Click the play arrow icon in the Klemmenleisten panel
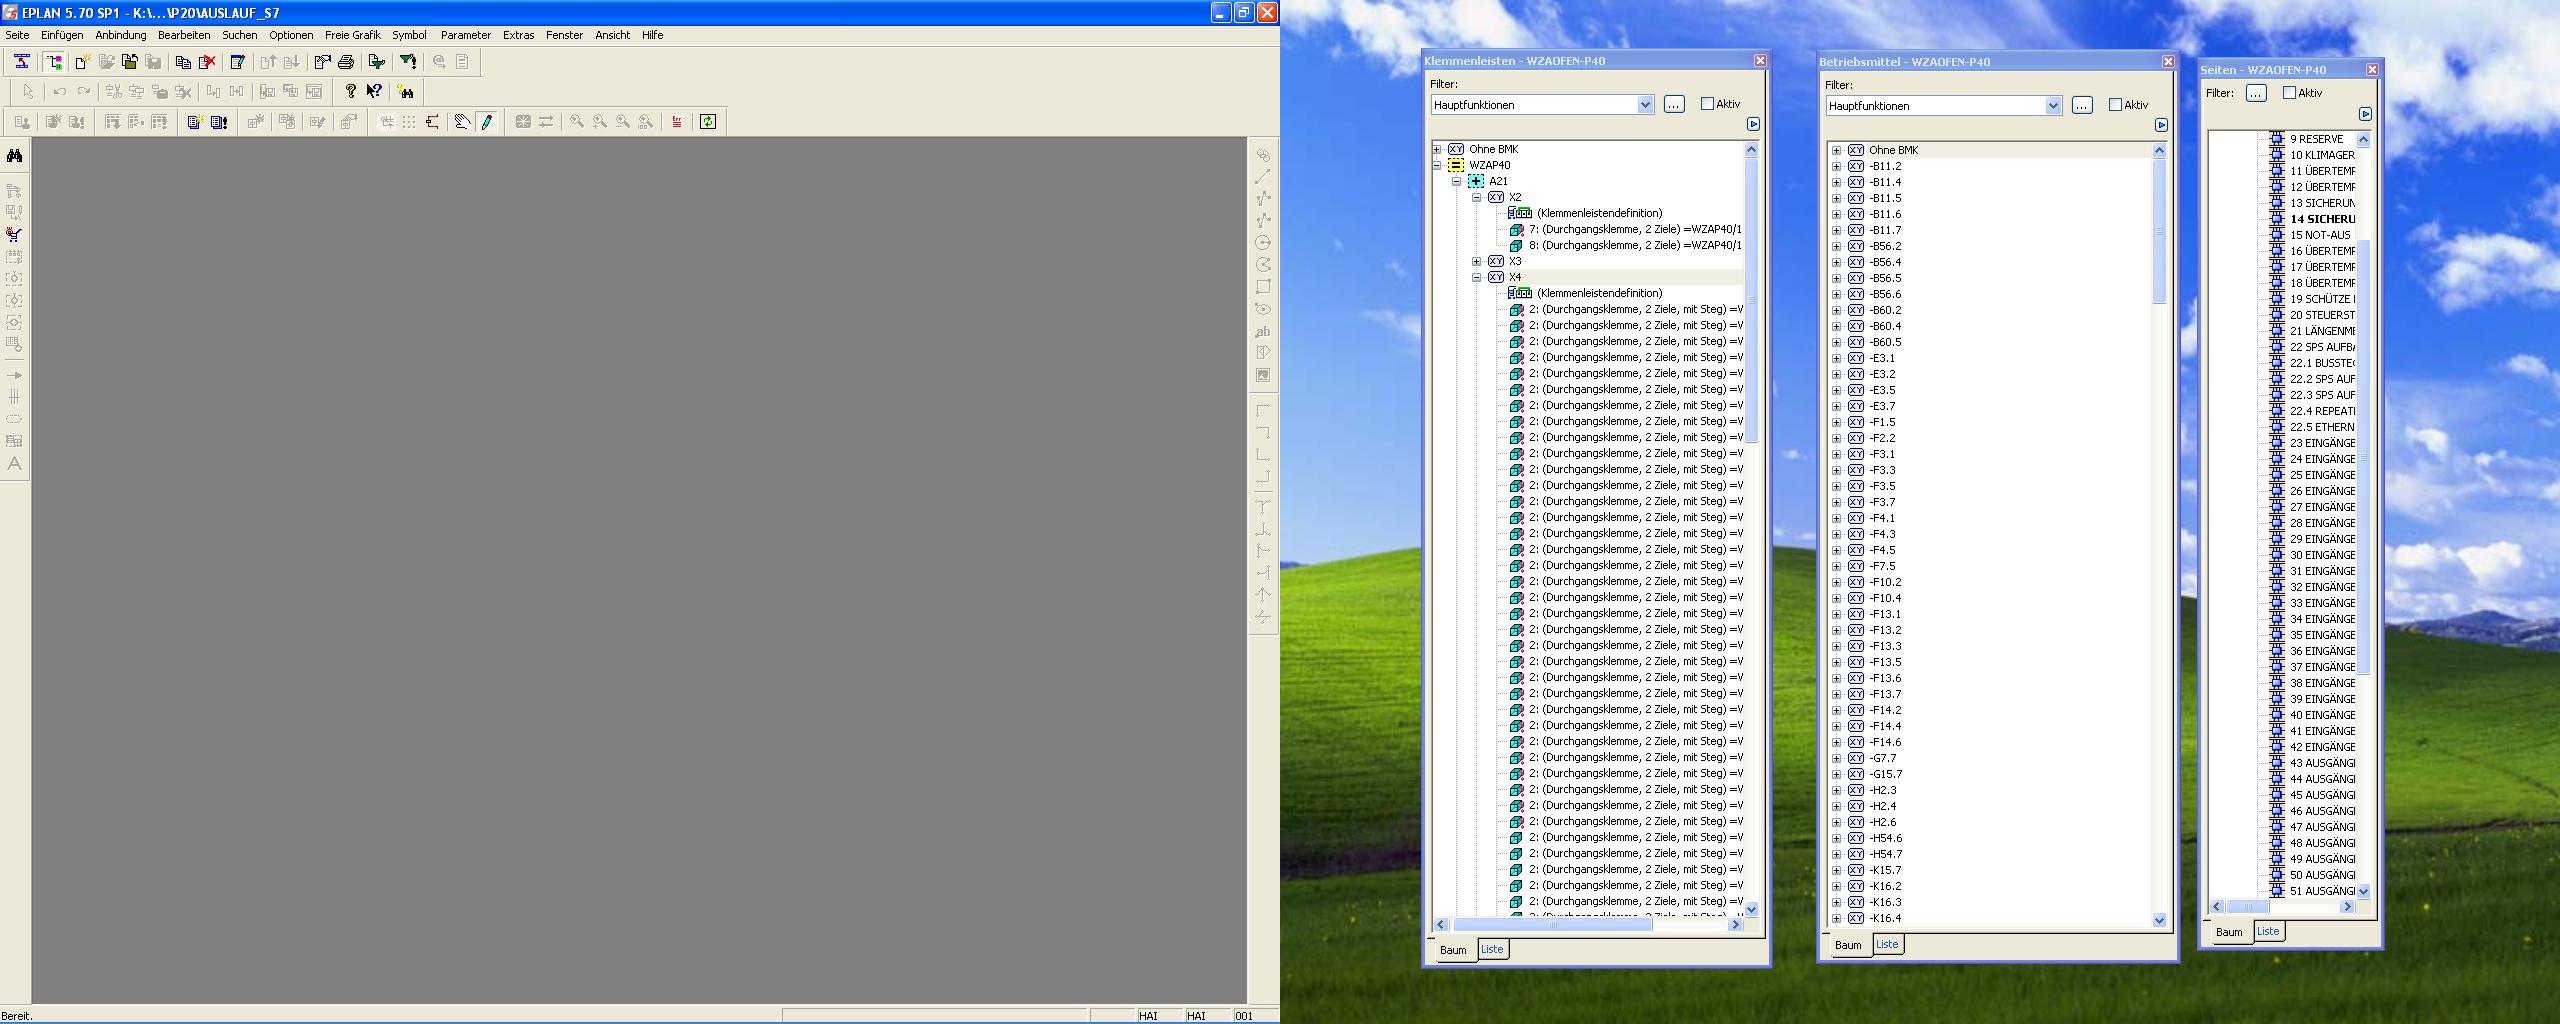 tap(1753, 124)
